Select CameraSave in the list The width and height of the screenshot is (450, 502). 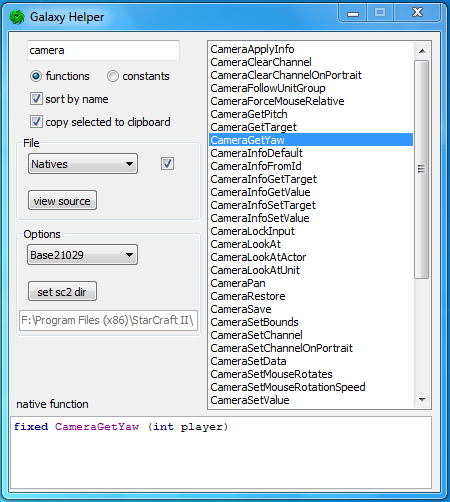[311, 309]
